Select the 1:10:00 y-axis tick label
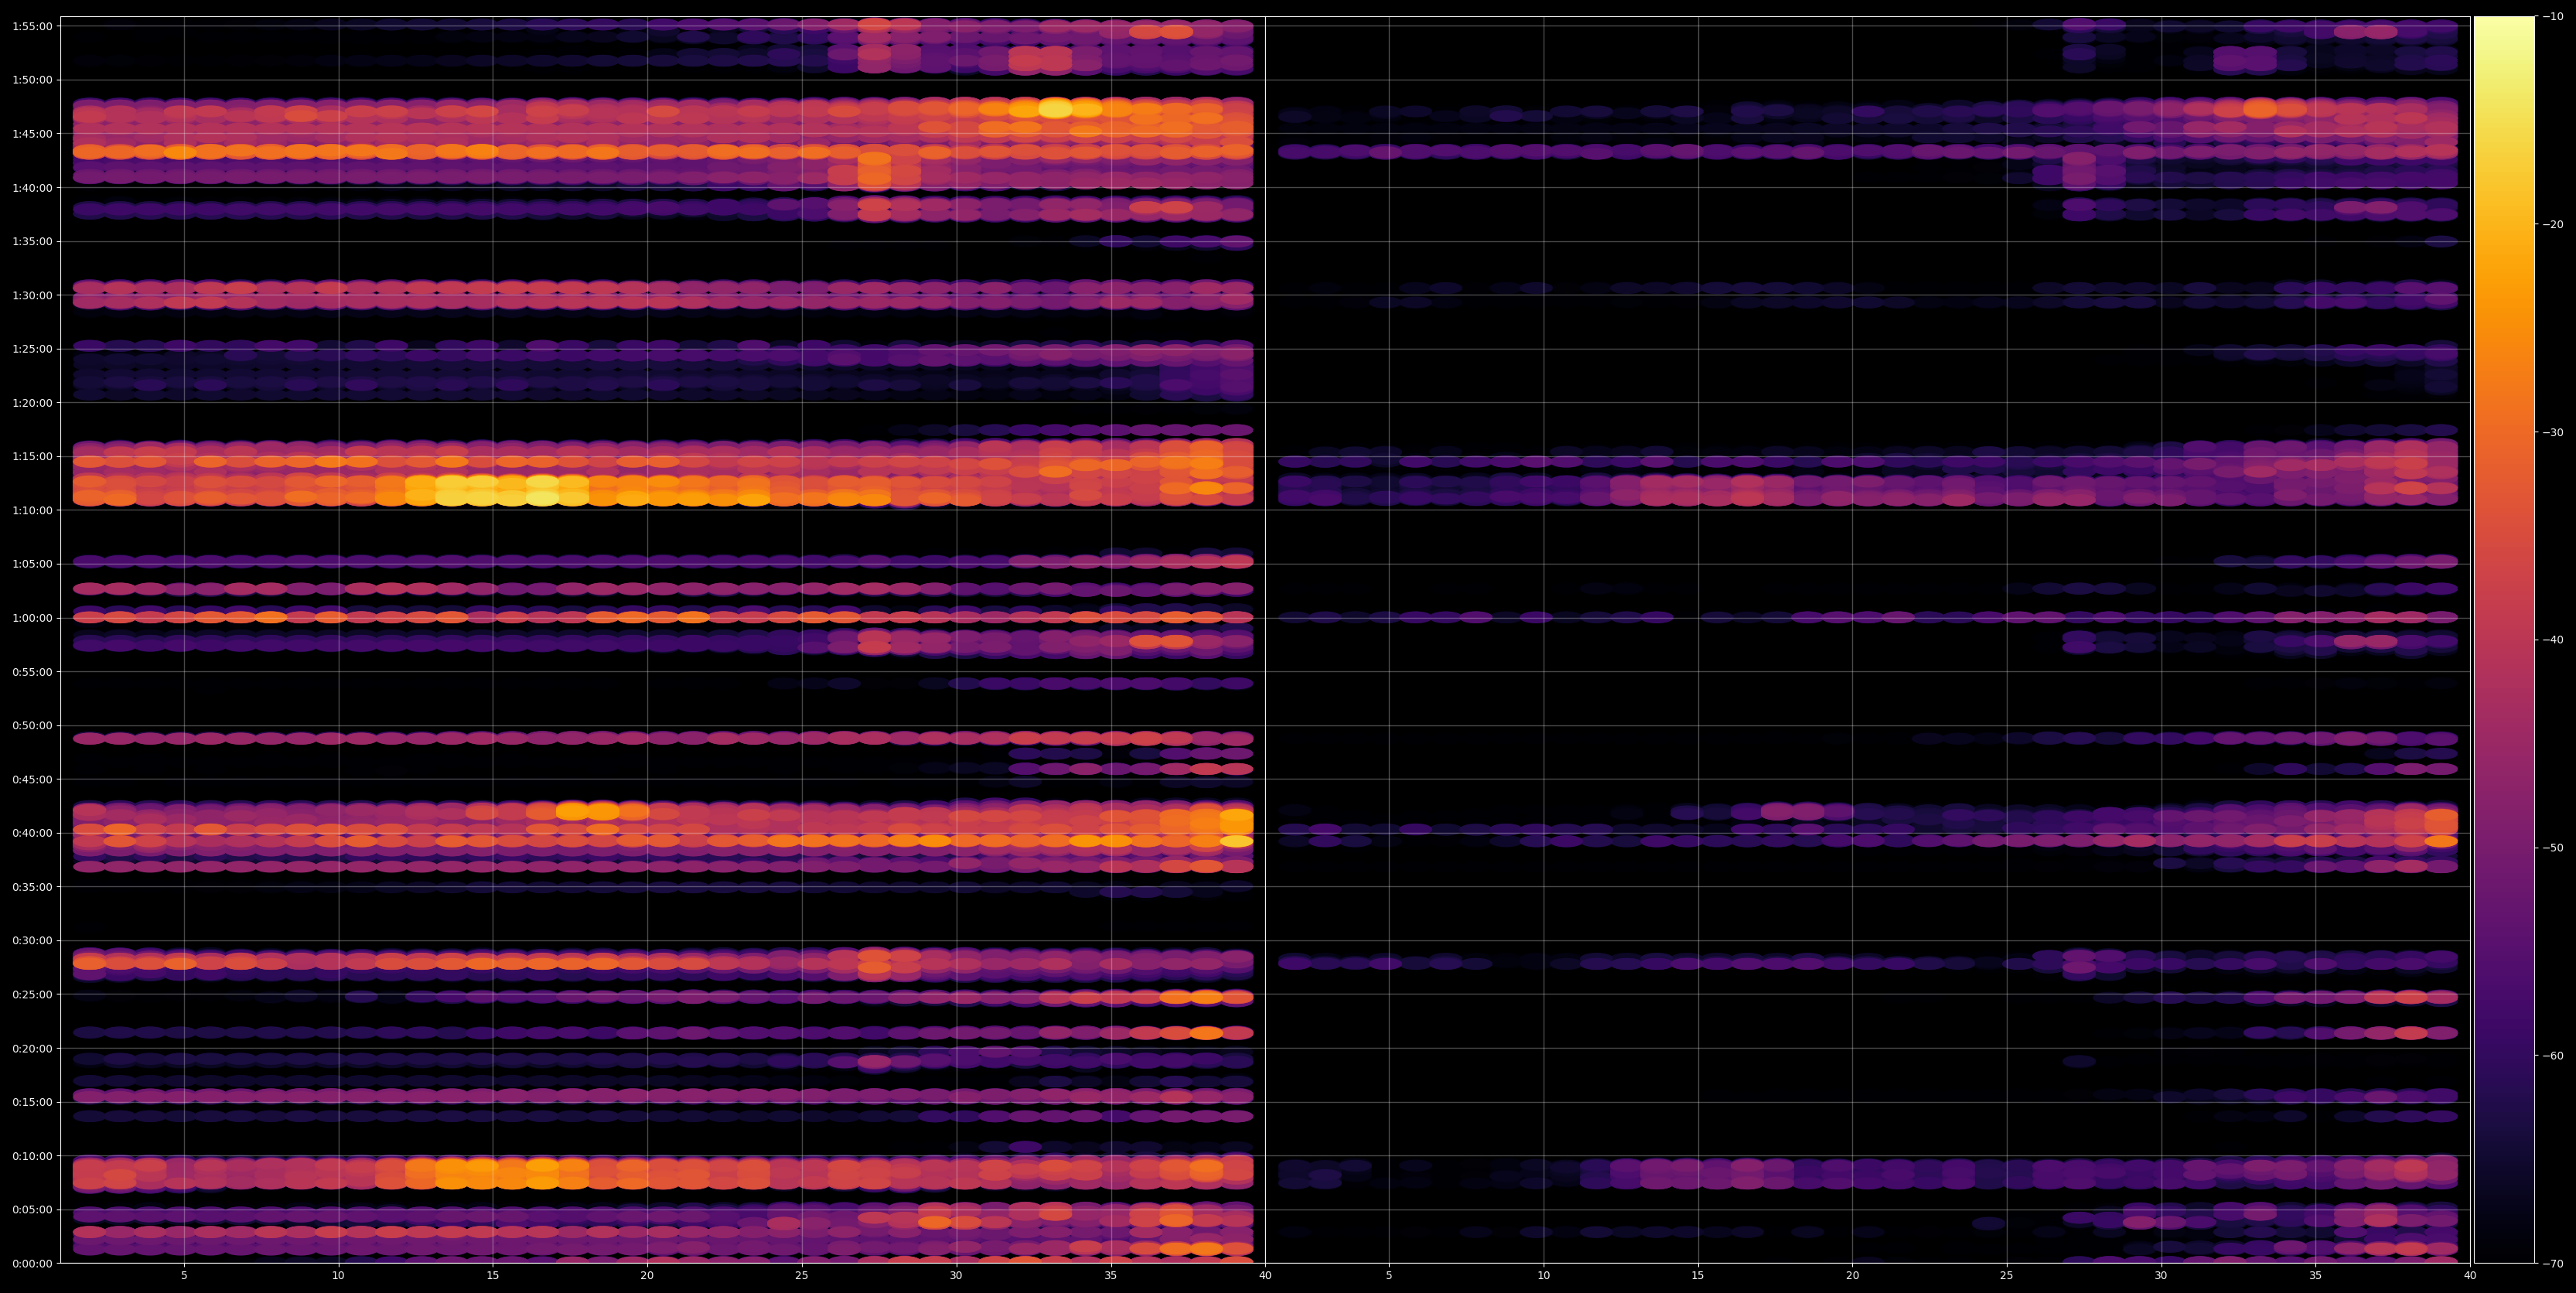 point(32,510)
